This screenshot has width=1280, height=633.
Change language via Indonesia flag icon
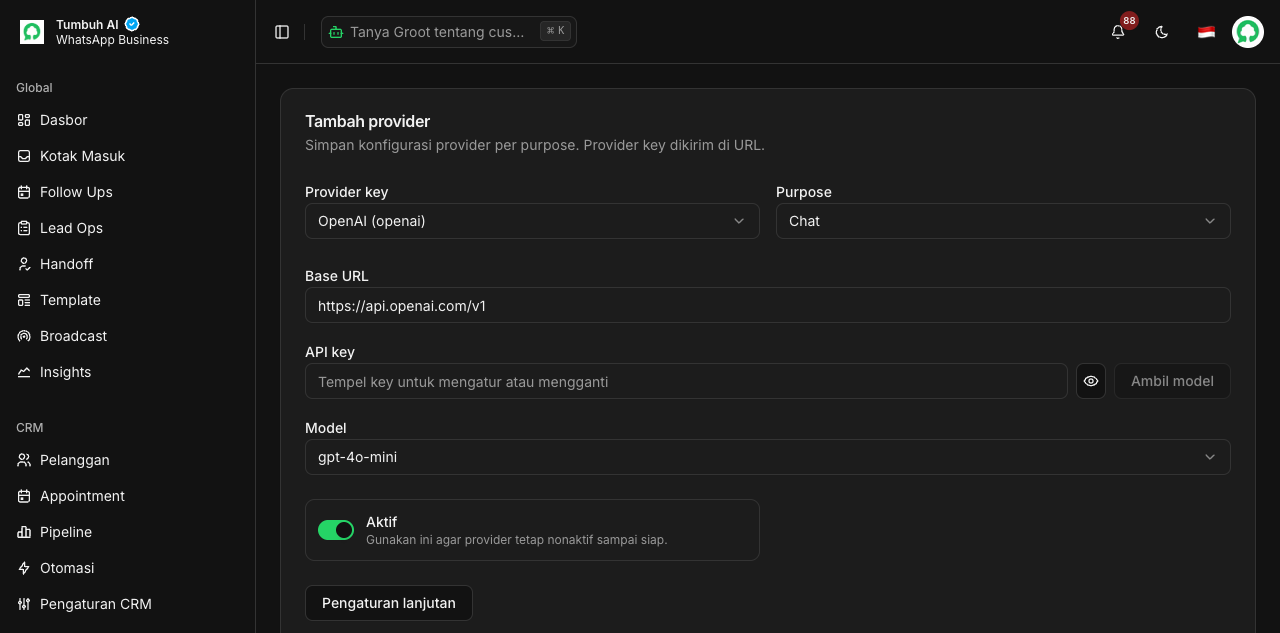click(1206, 32)
